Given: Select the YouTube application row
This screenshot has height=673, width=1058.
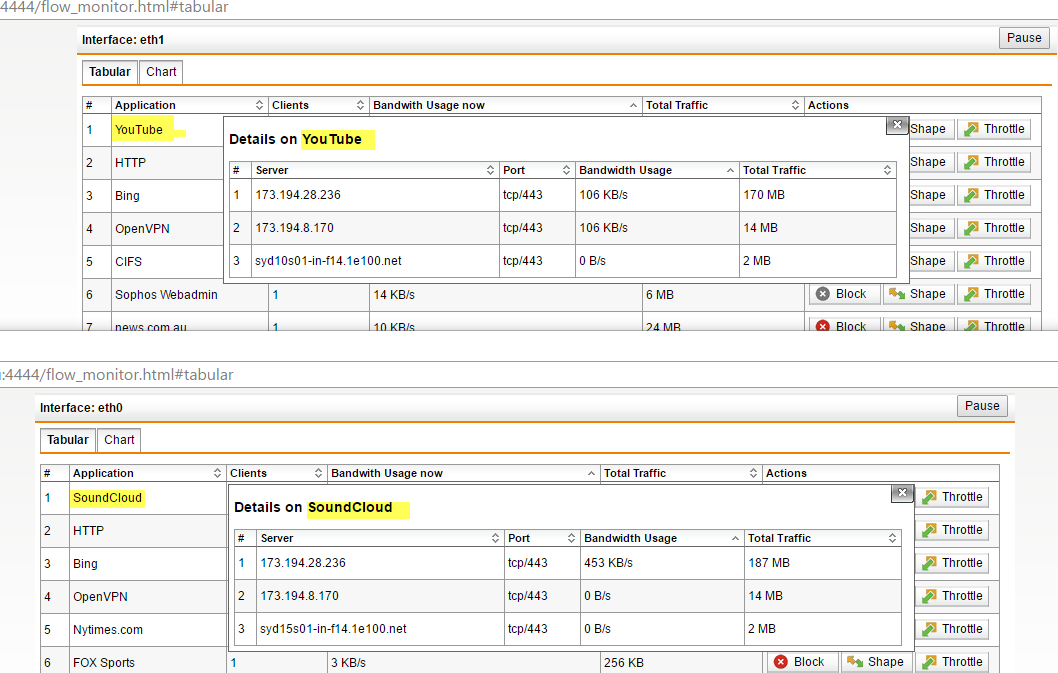Looking at the screenshot, I should point(139,130).
